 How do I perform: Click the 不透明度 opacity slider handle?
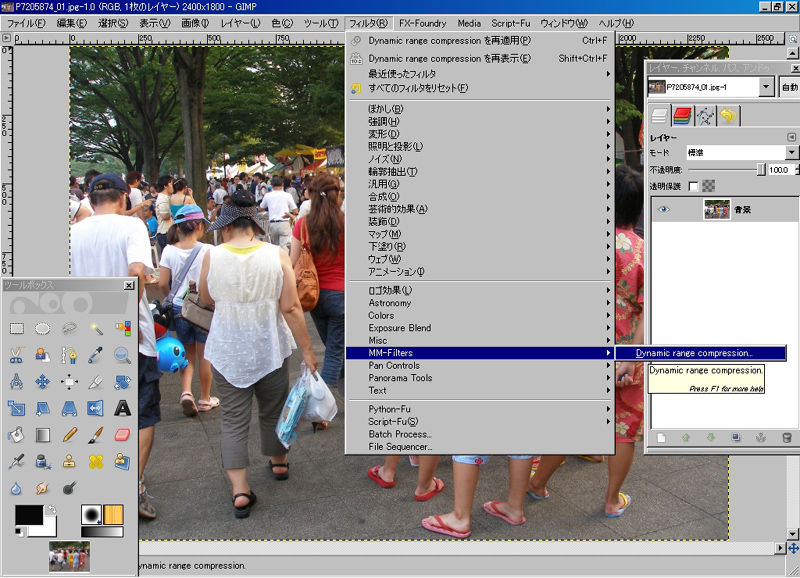coord(761,169)
